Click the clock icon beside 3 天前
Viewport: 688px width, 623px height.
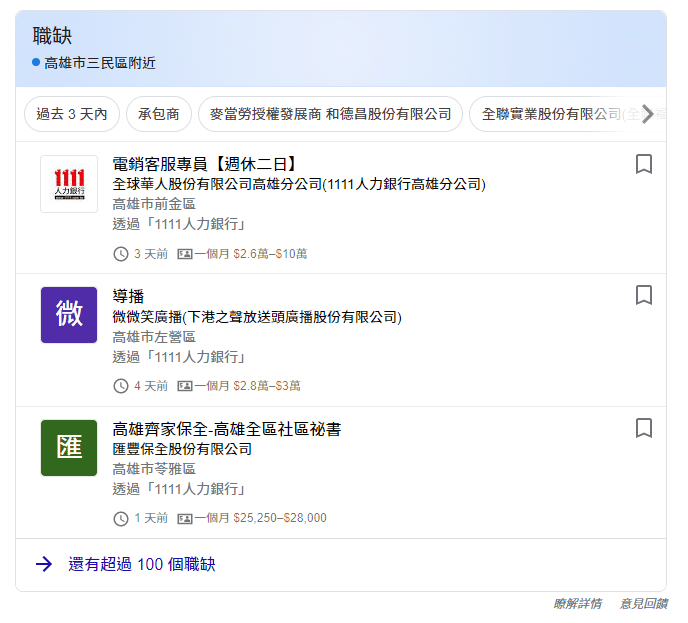[121, 254]
